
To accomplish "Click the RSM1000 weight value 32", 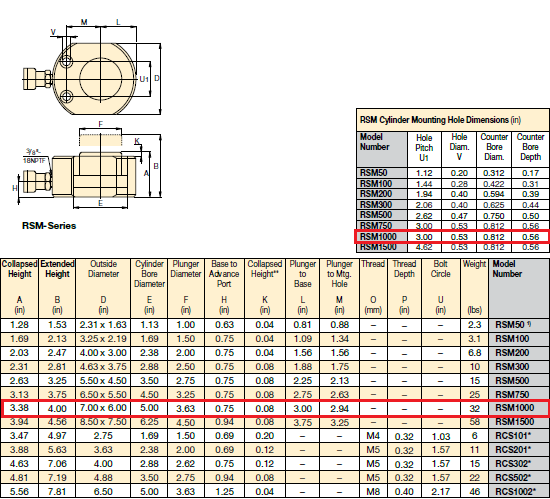I will coord(474,408).
